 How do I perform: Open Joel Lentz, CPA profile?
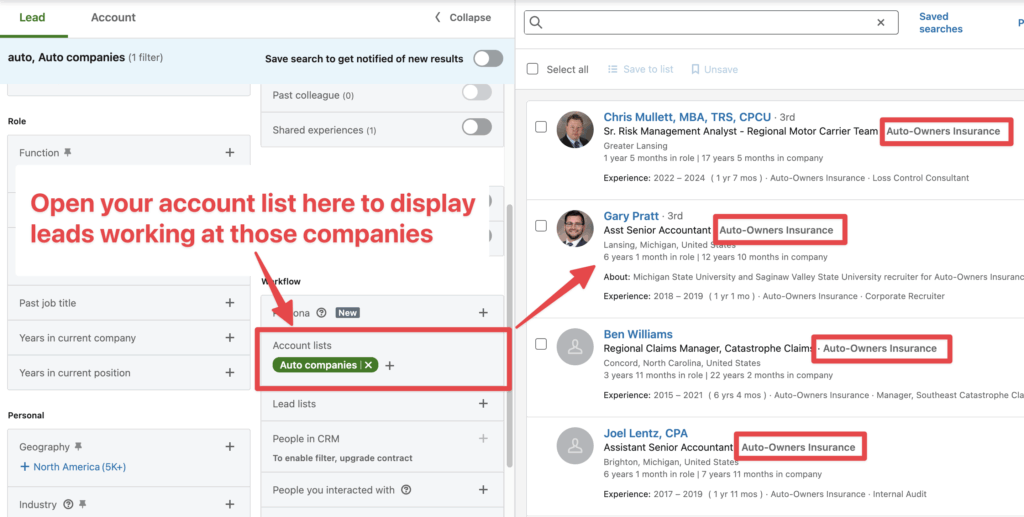point(645,433)
